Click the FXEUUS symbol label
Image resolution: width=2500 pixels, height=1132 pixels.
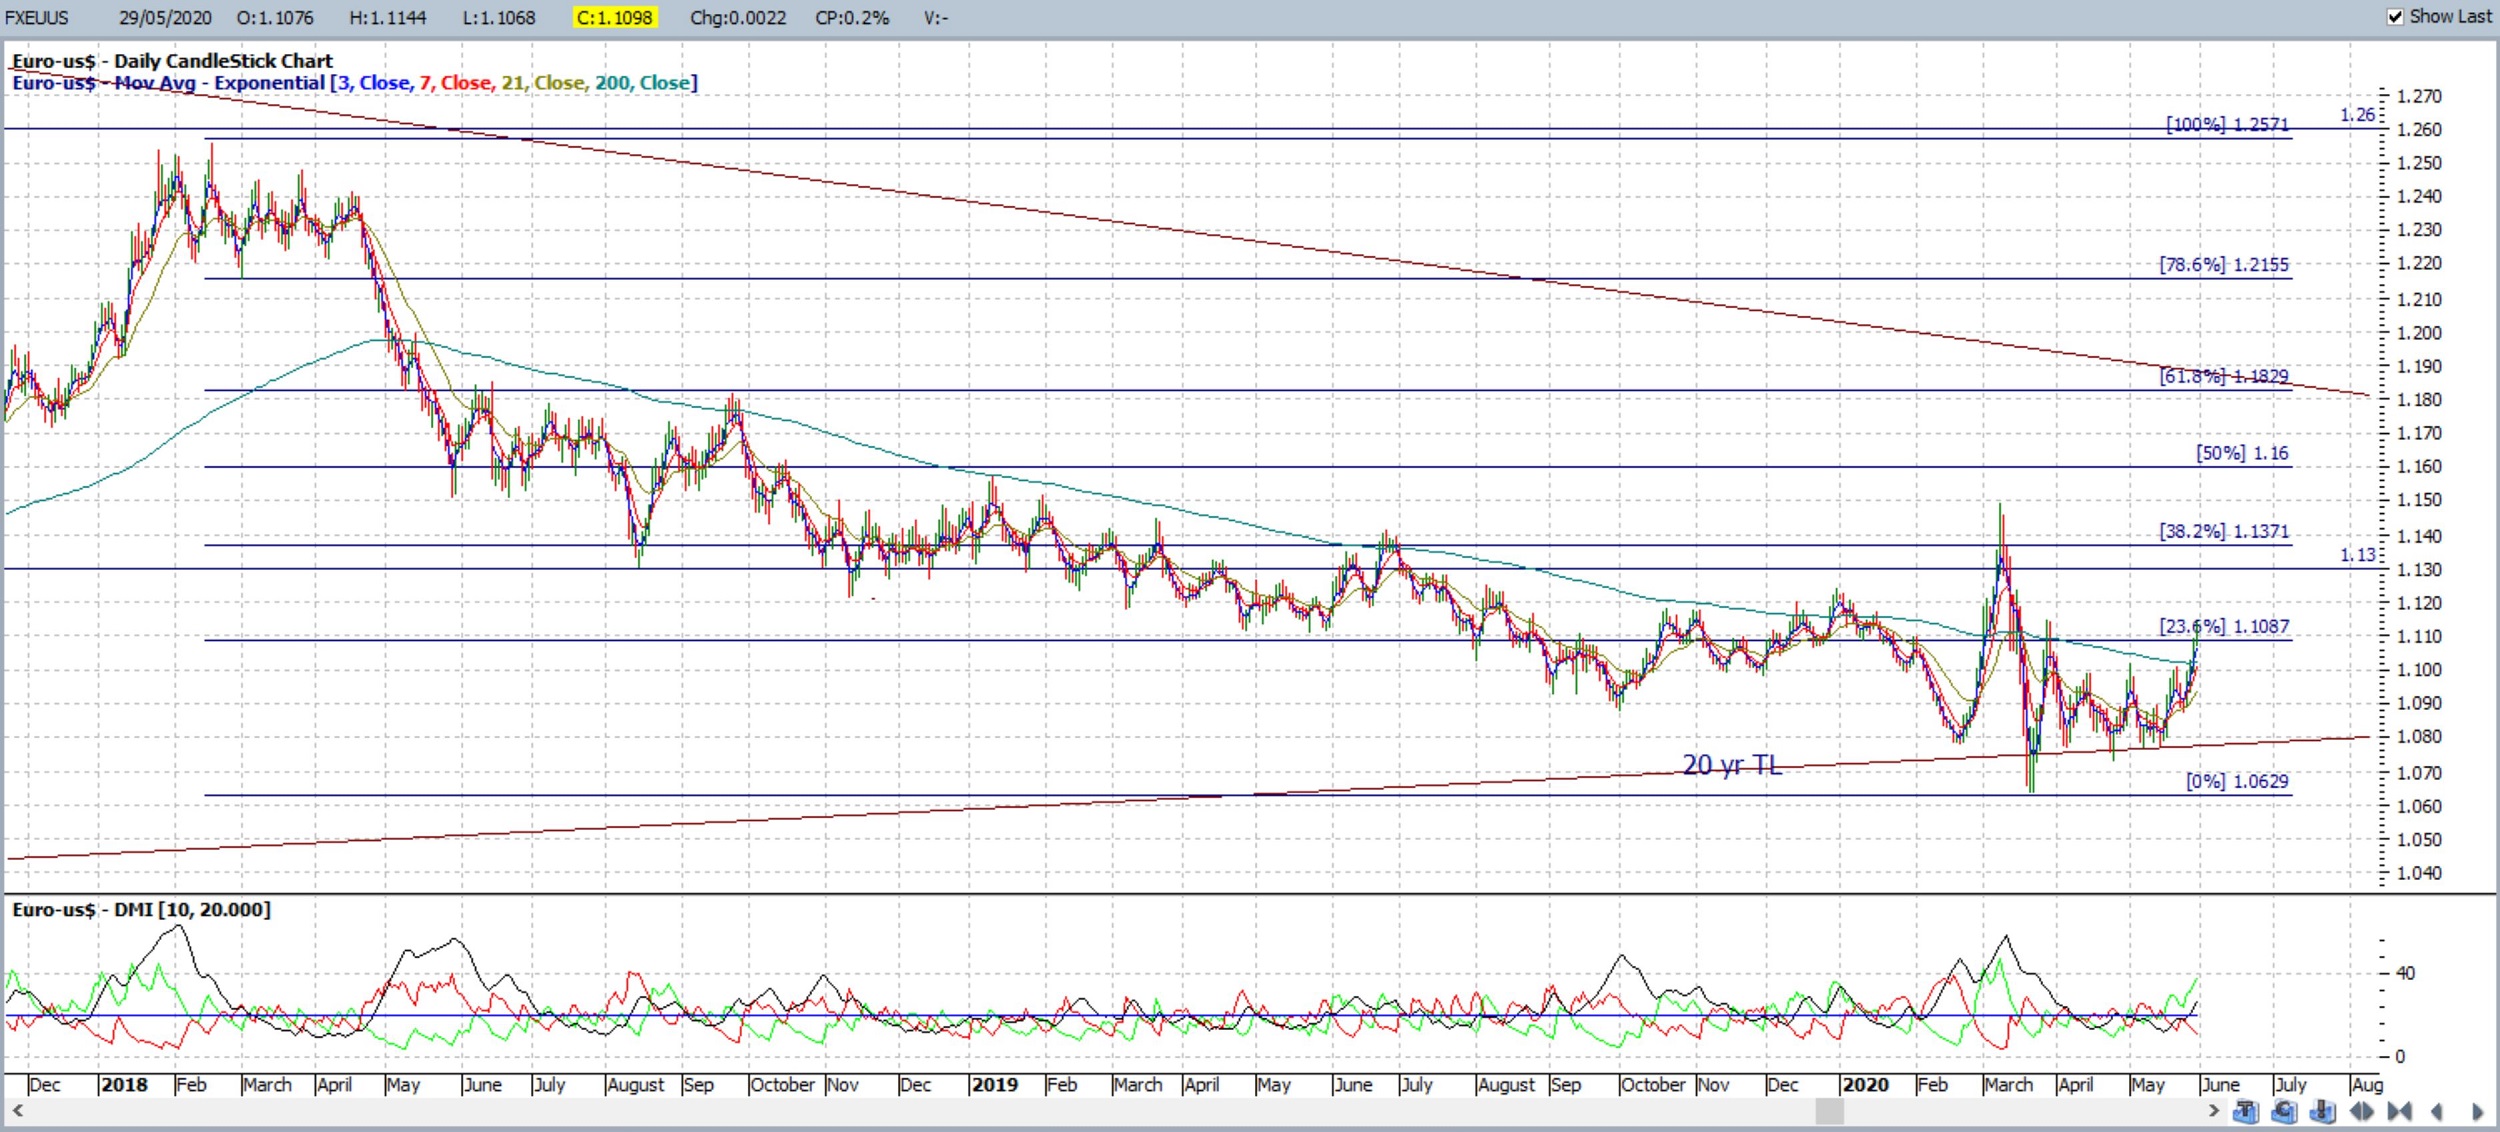(36, 18)
